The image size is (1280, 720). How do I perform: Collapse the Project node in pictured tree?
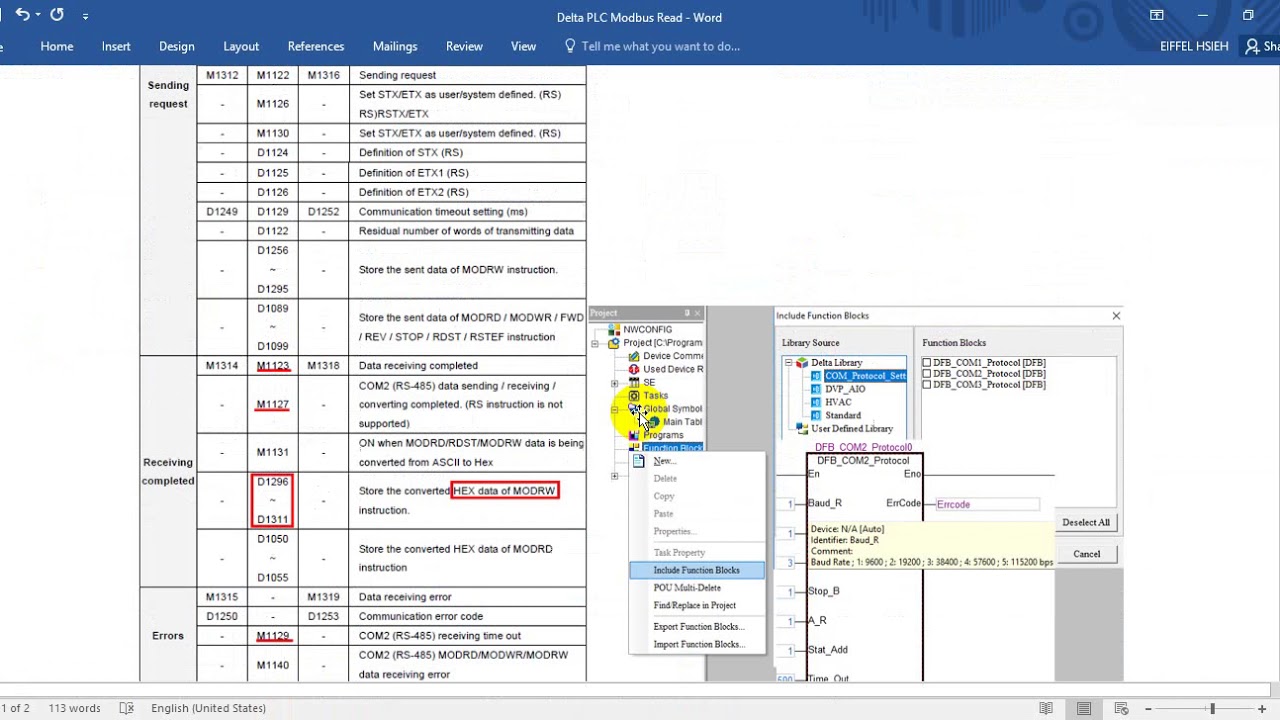tap(595, 343)
